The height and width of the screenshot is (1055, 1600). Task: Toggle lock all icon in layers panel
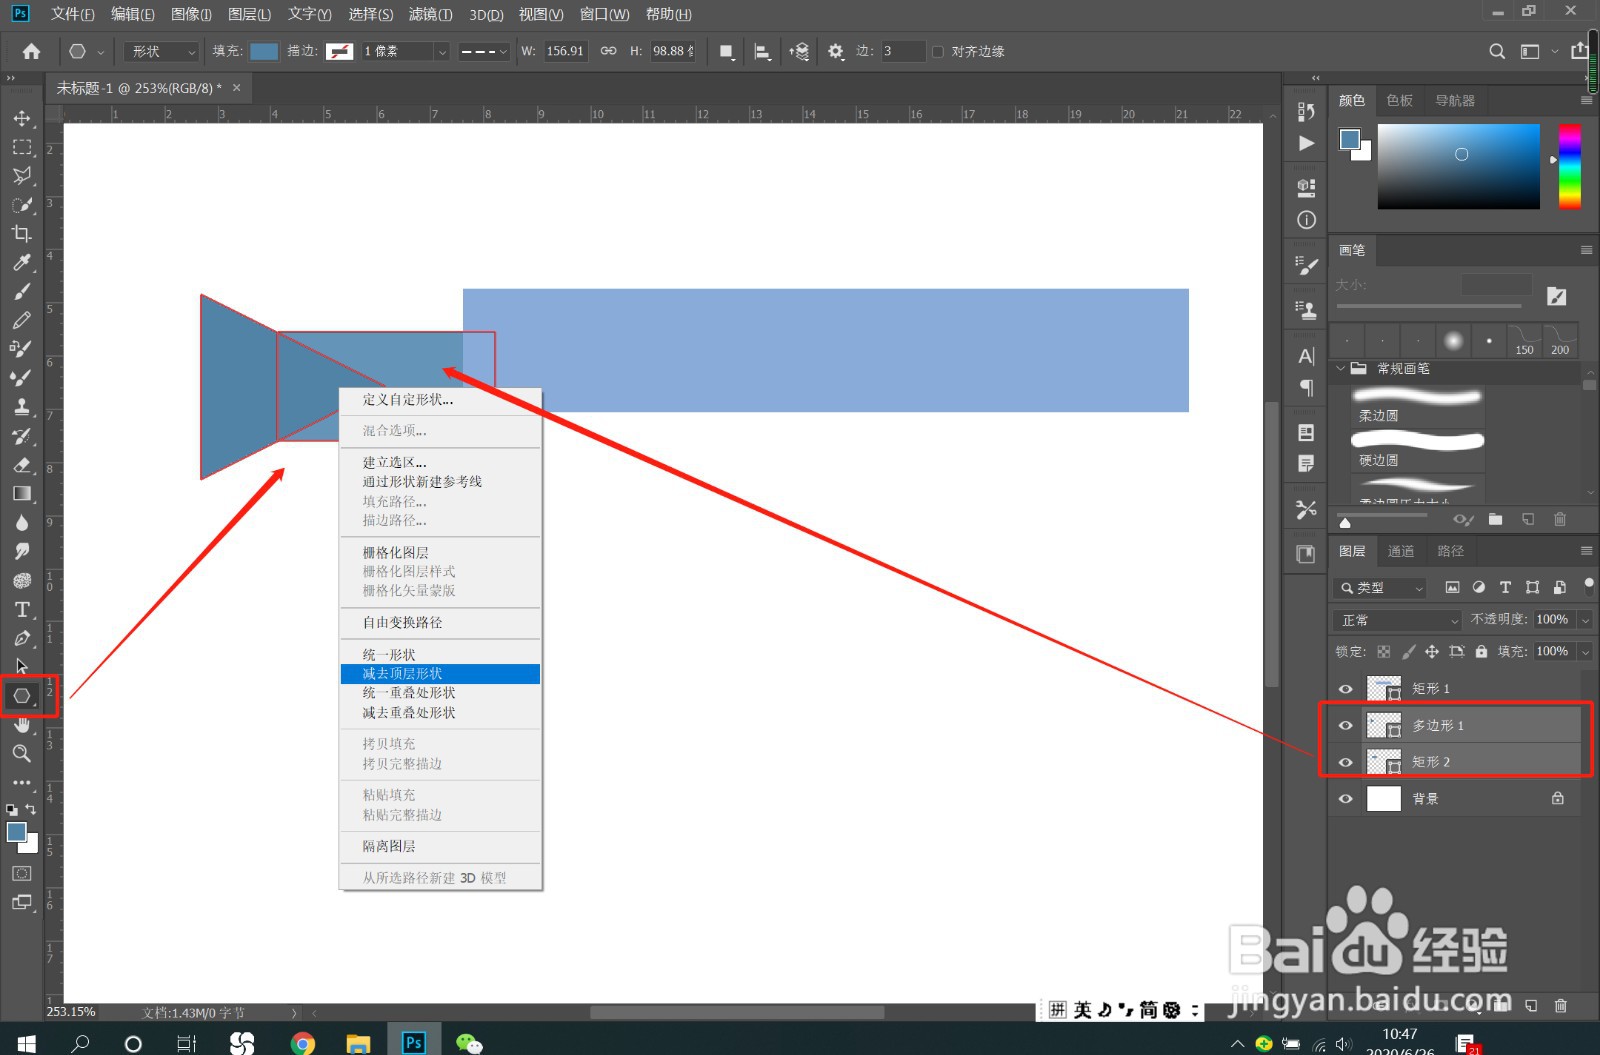[1482, 652]
